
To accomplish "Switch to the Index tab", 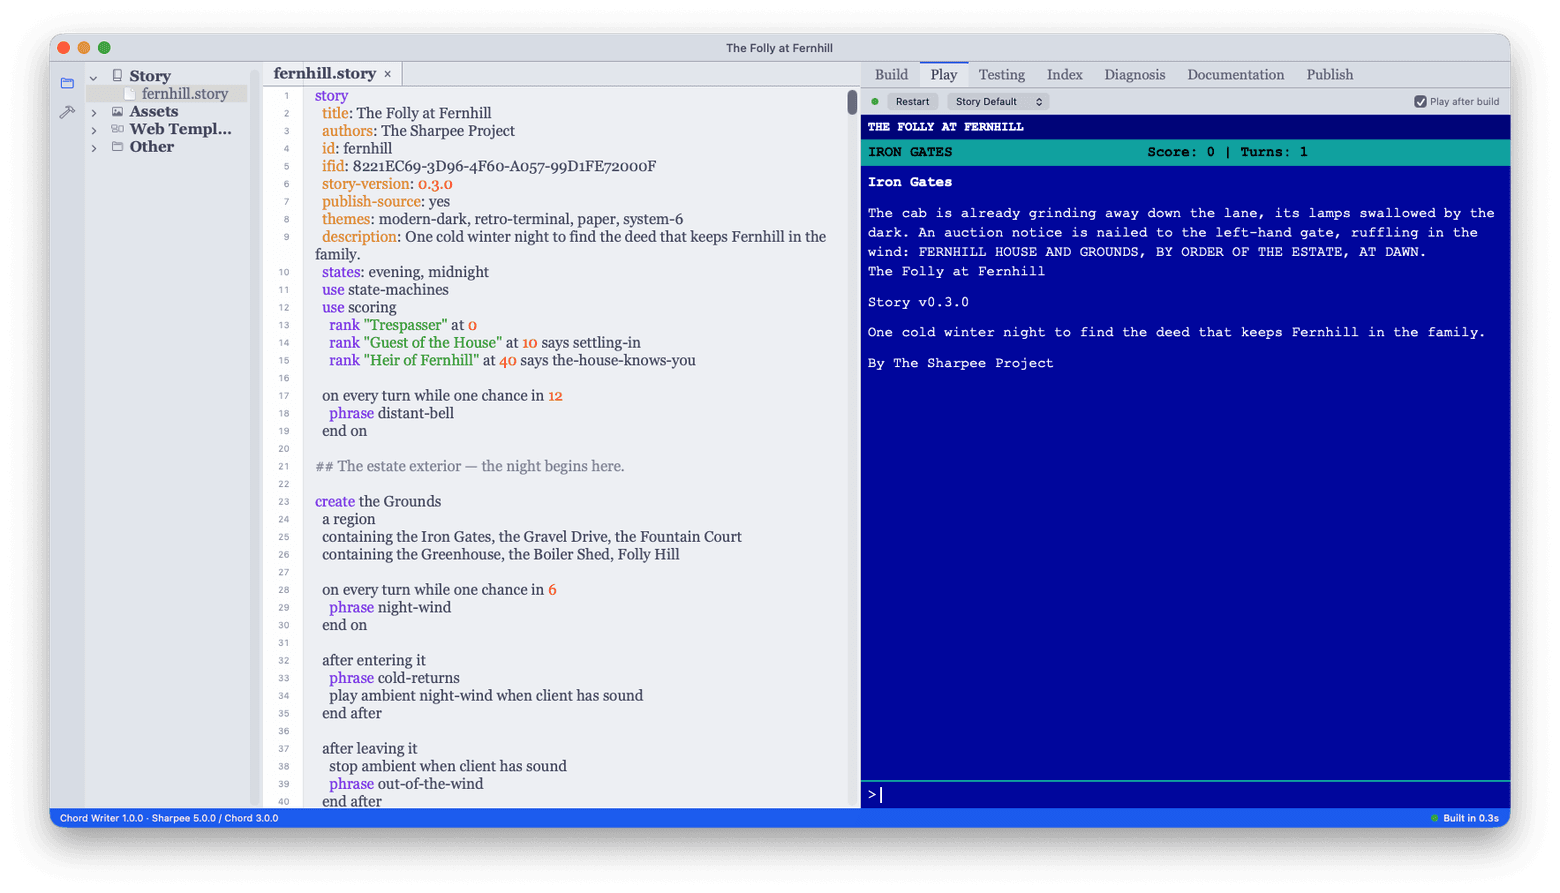I will (x=1064, y=75).
